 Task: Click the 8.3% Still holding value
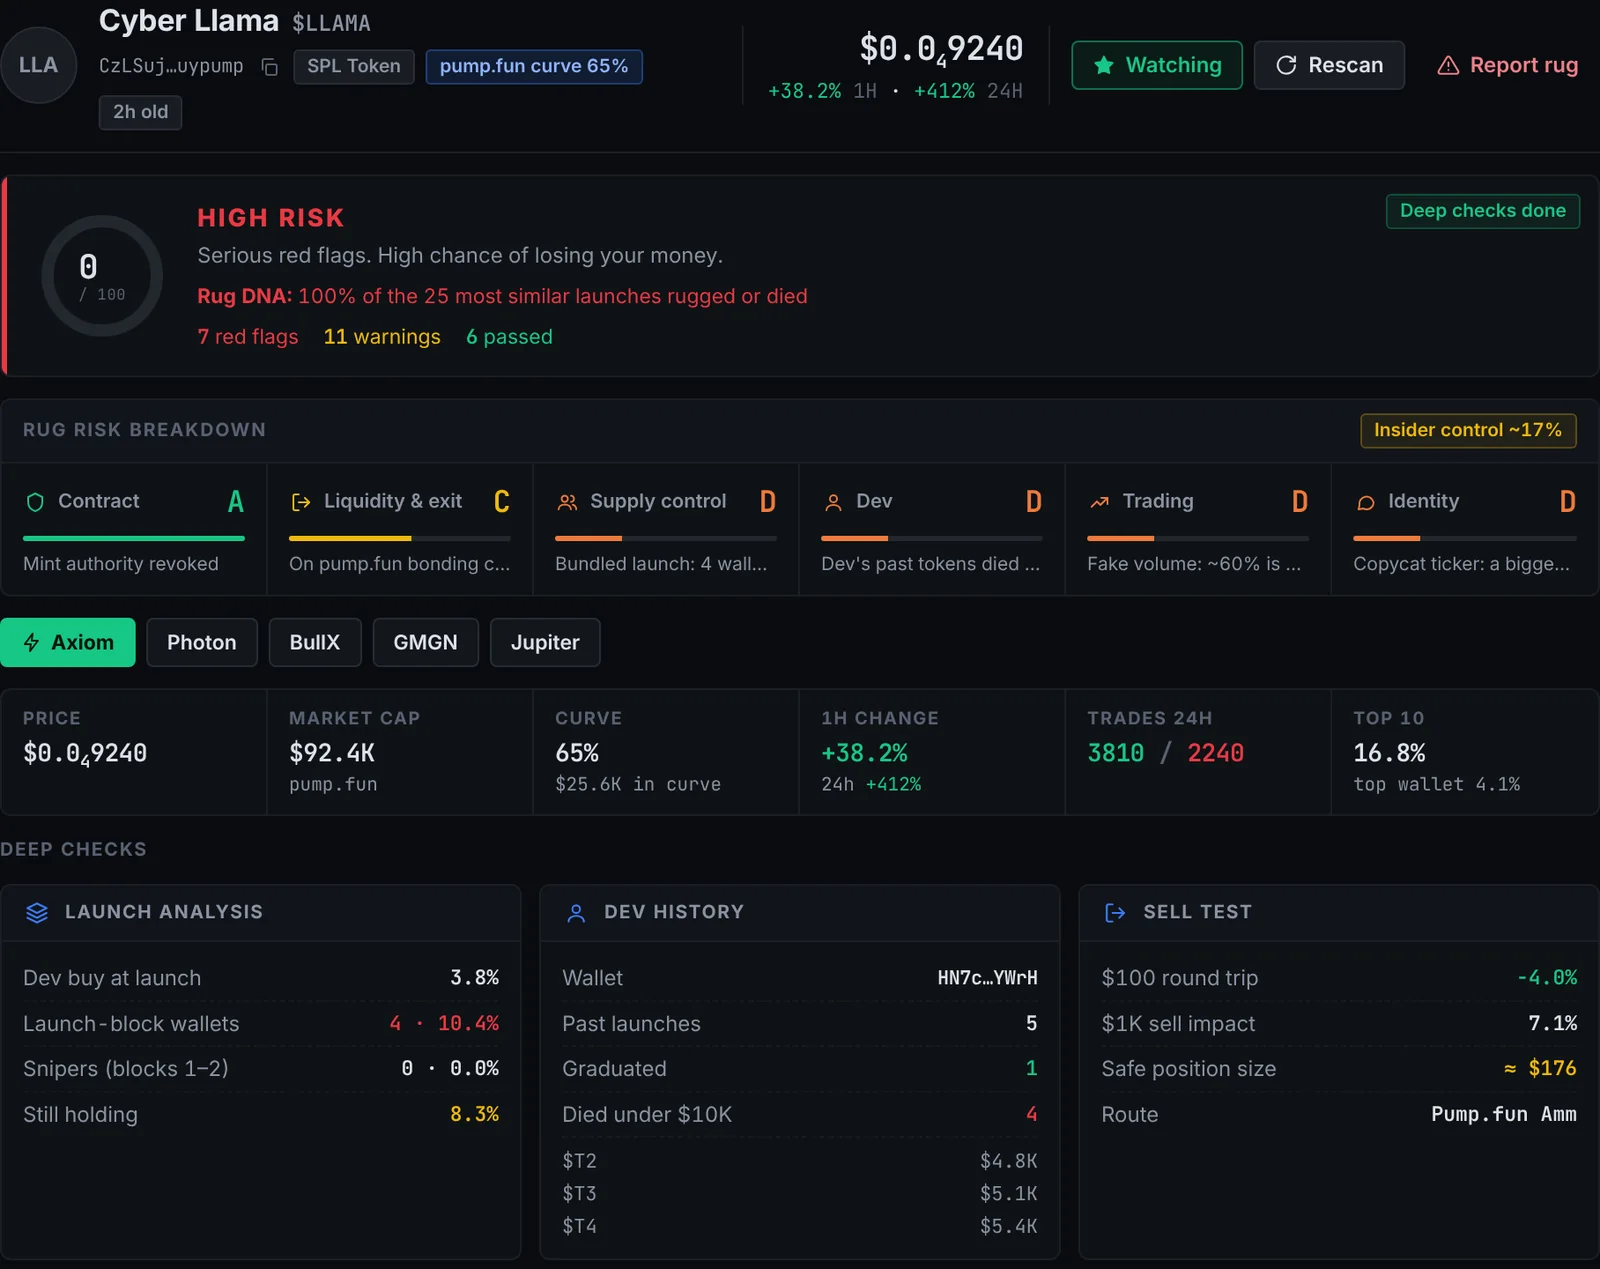pos(474,1115)
